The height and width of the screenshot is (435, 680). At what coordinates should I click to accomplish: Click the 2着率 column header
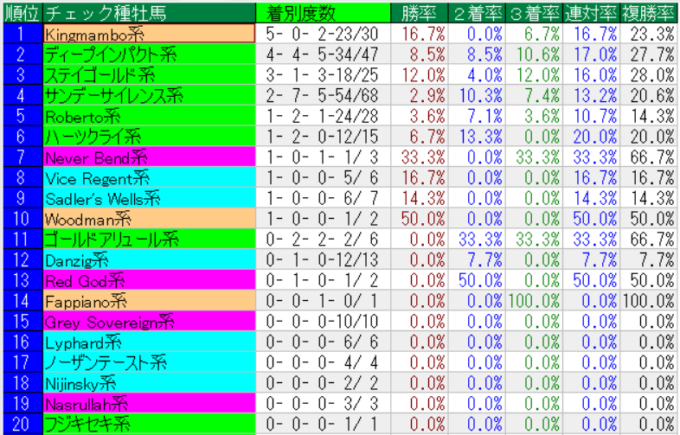(470, 12)
